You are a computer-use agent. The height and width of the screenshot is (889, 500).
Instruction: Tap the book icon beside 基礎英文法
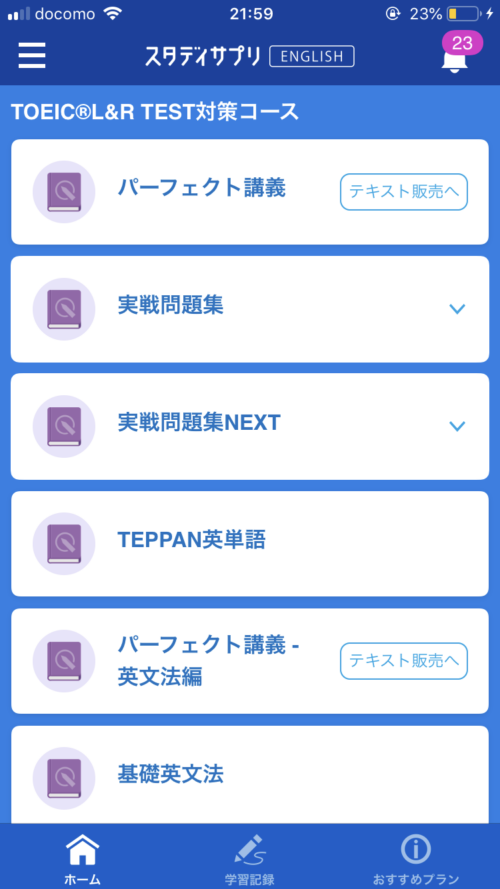[x=64, y=778]
